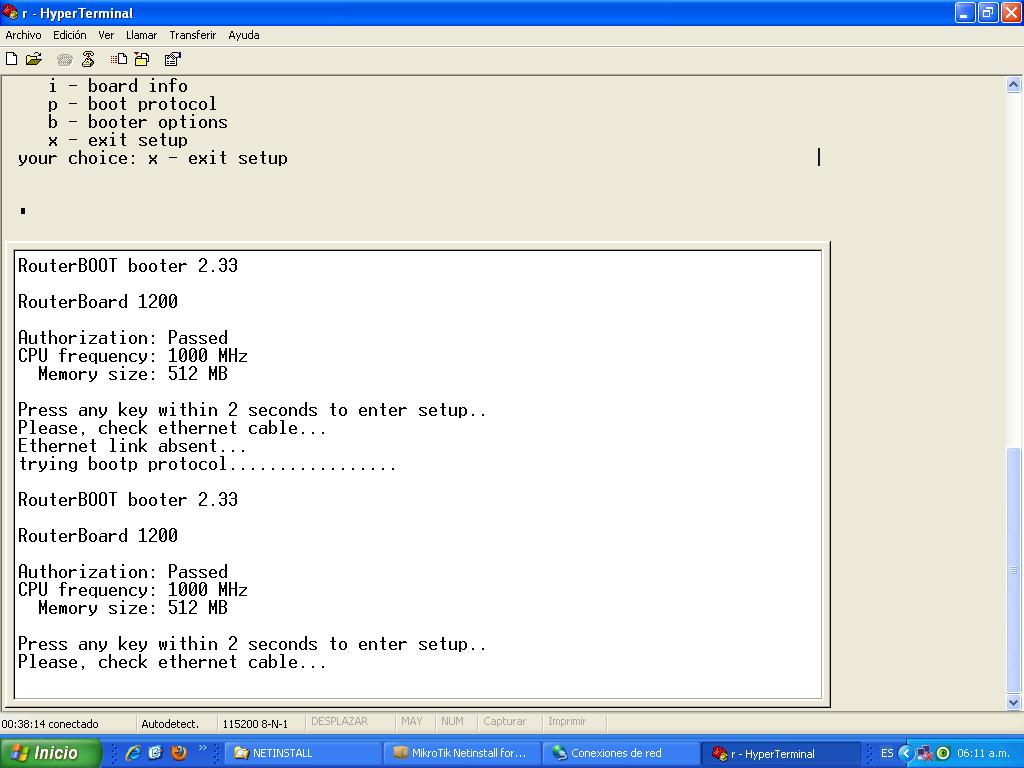
Task: Click the second 'RouterBOOT booter 2.33' line
Action: pos(128,499)
